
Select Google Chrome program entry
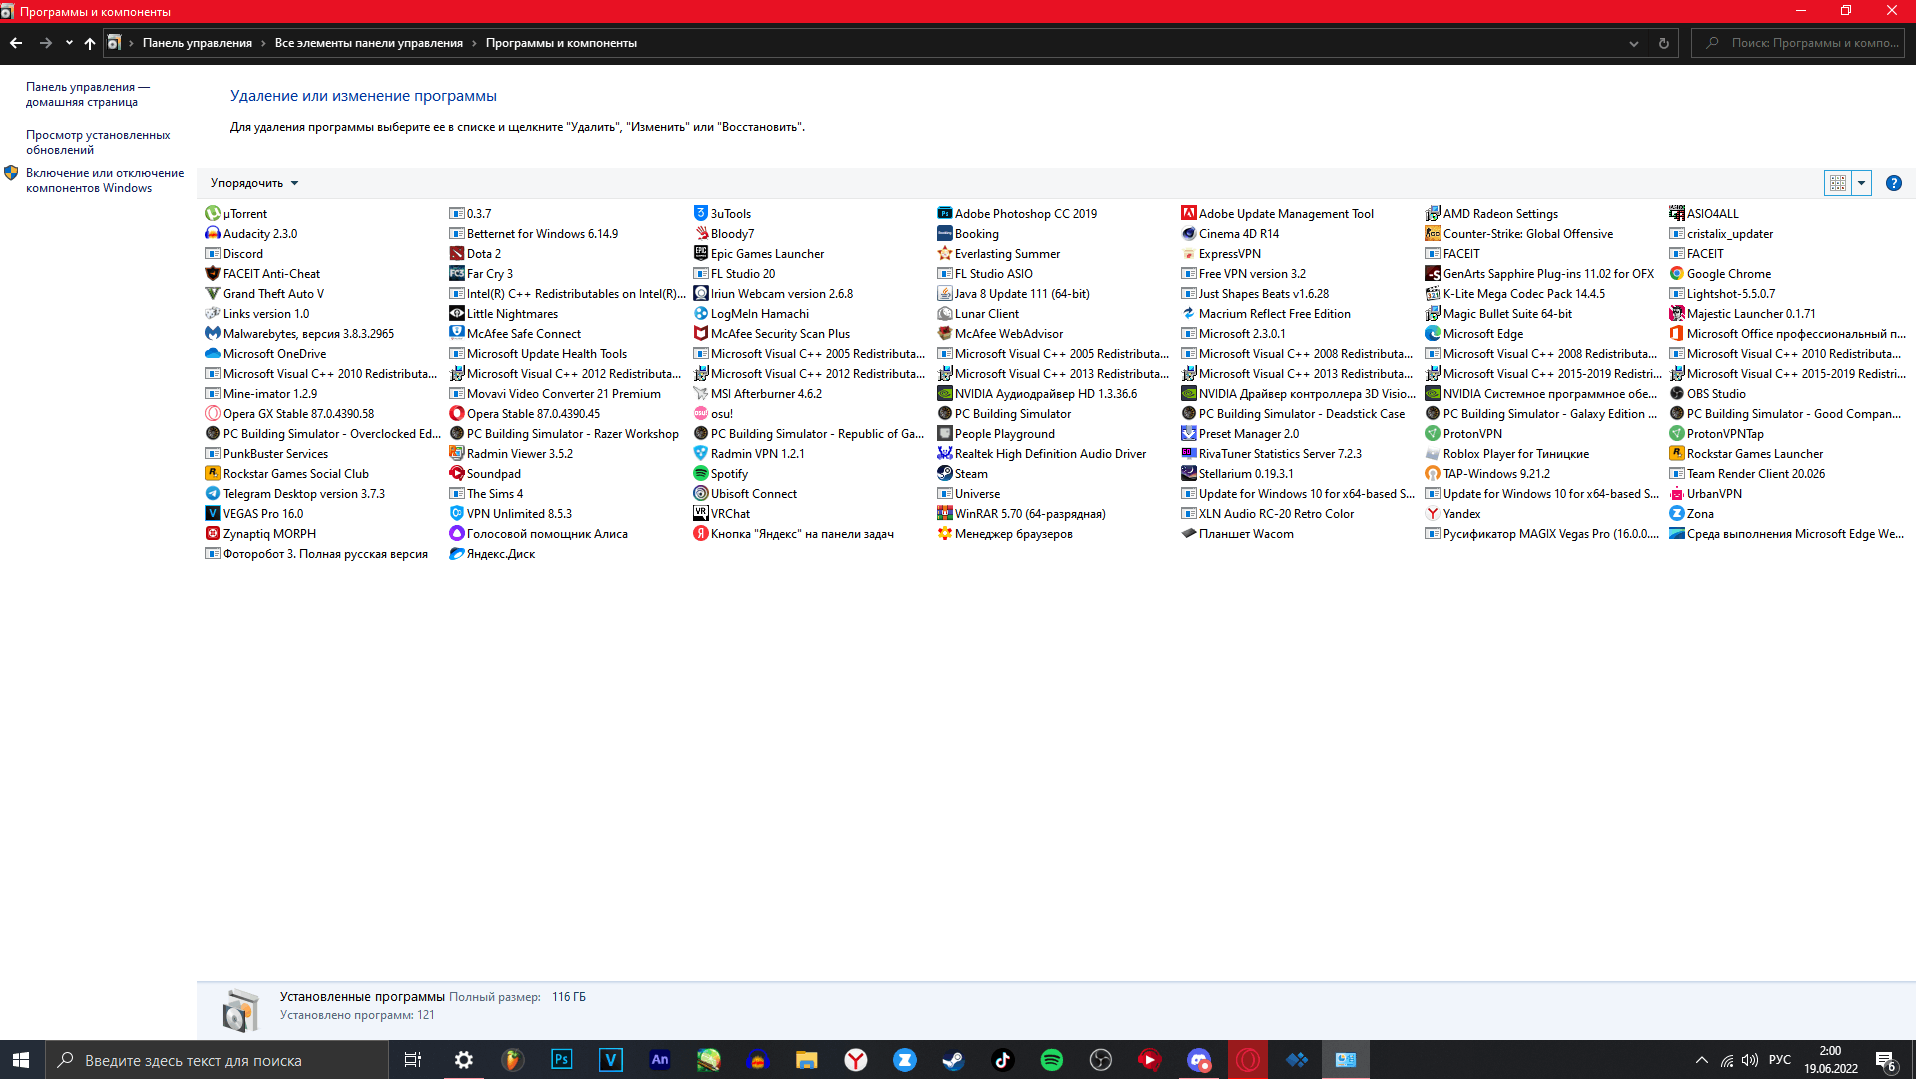(x=1720, y=273)
